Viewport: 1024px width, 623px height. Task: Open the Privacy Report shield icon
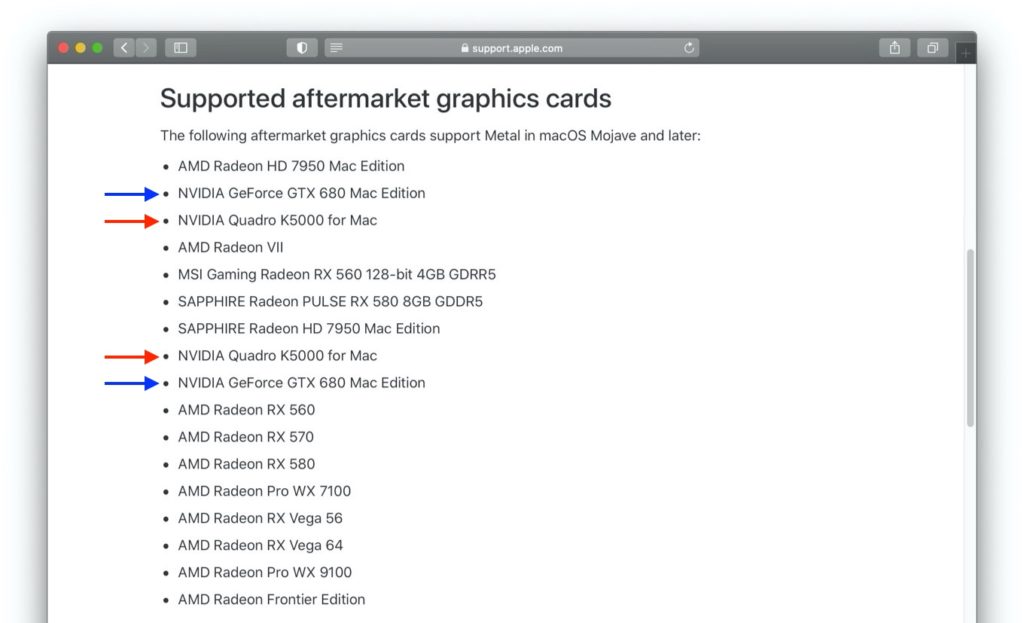point(301,47)
